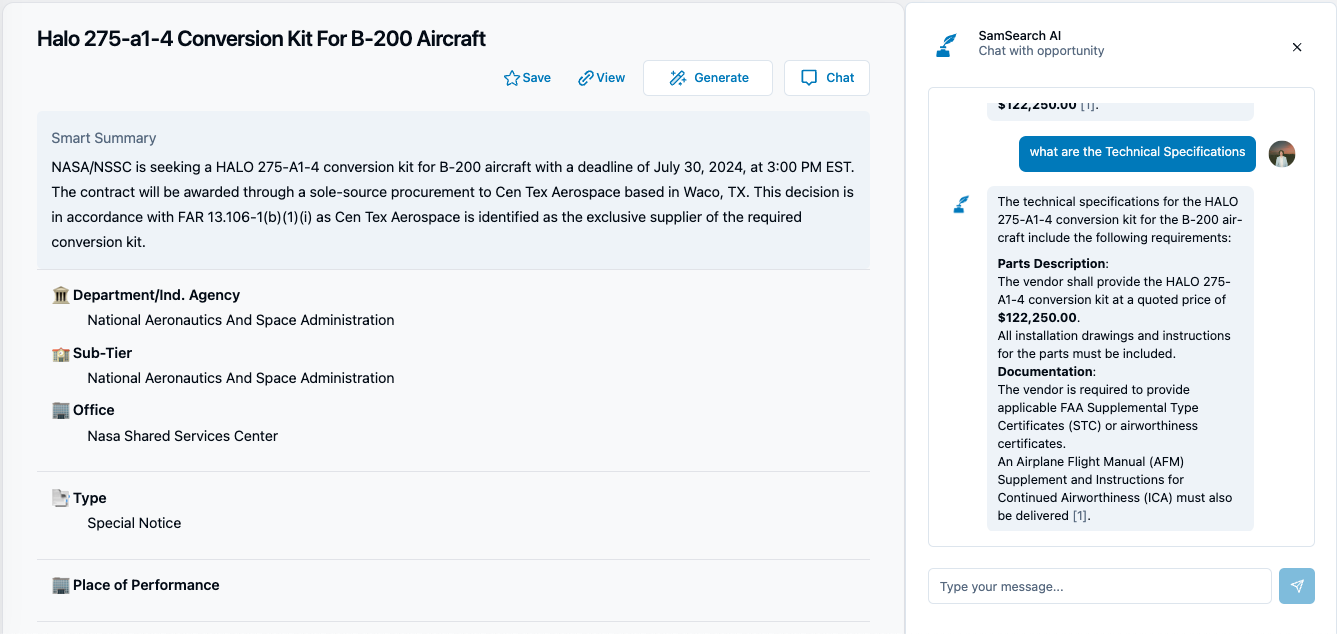Click the Halo 275-a1-4 Conversion Kit title
The width and height of the screenshot is (1337, 634).
point(261,39)
